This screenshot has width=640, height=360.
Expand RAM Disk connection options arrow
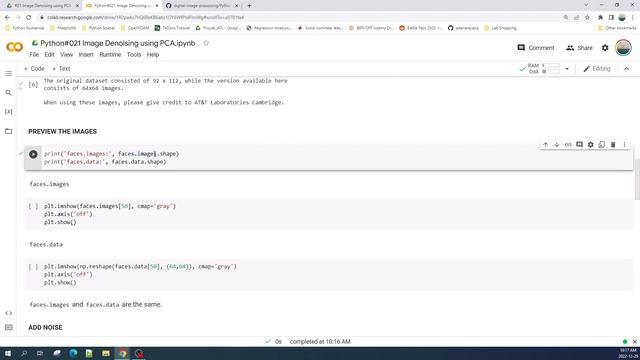[567, 69]
